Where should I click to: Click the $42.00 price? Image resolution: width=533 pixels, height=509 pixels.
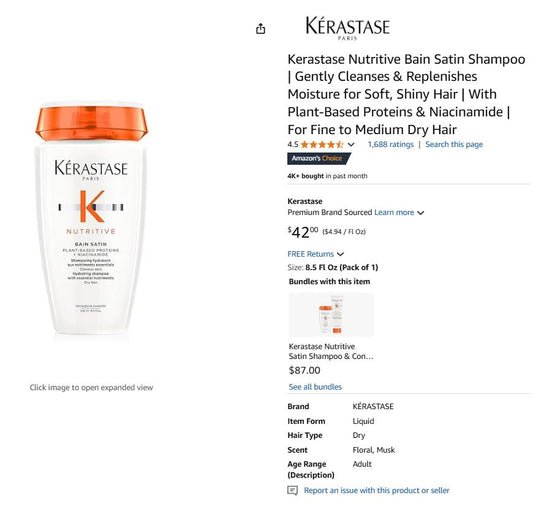[x=303, y=232]
